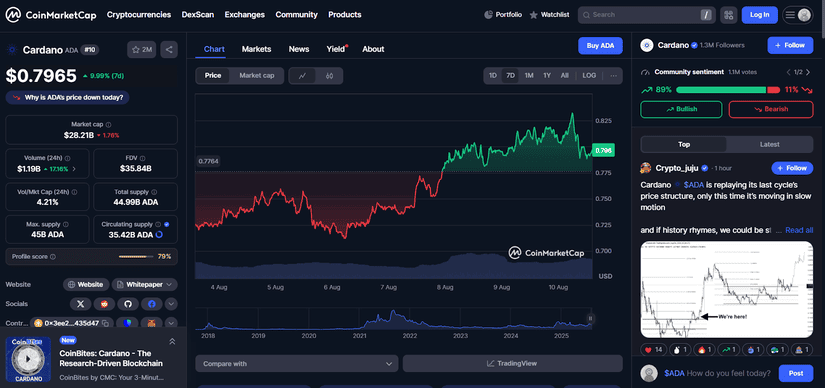Image resolution: width=825 pixels, height=388 pixels.
Task: Click the FDV info icon
Action: tap(143, 158)
